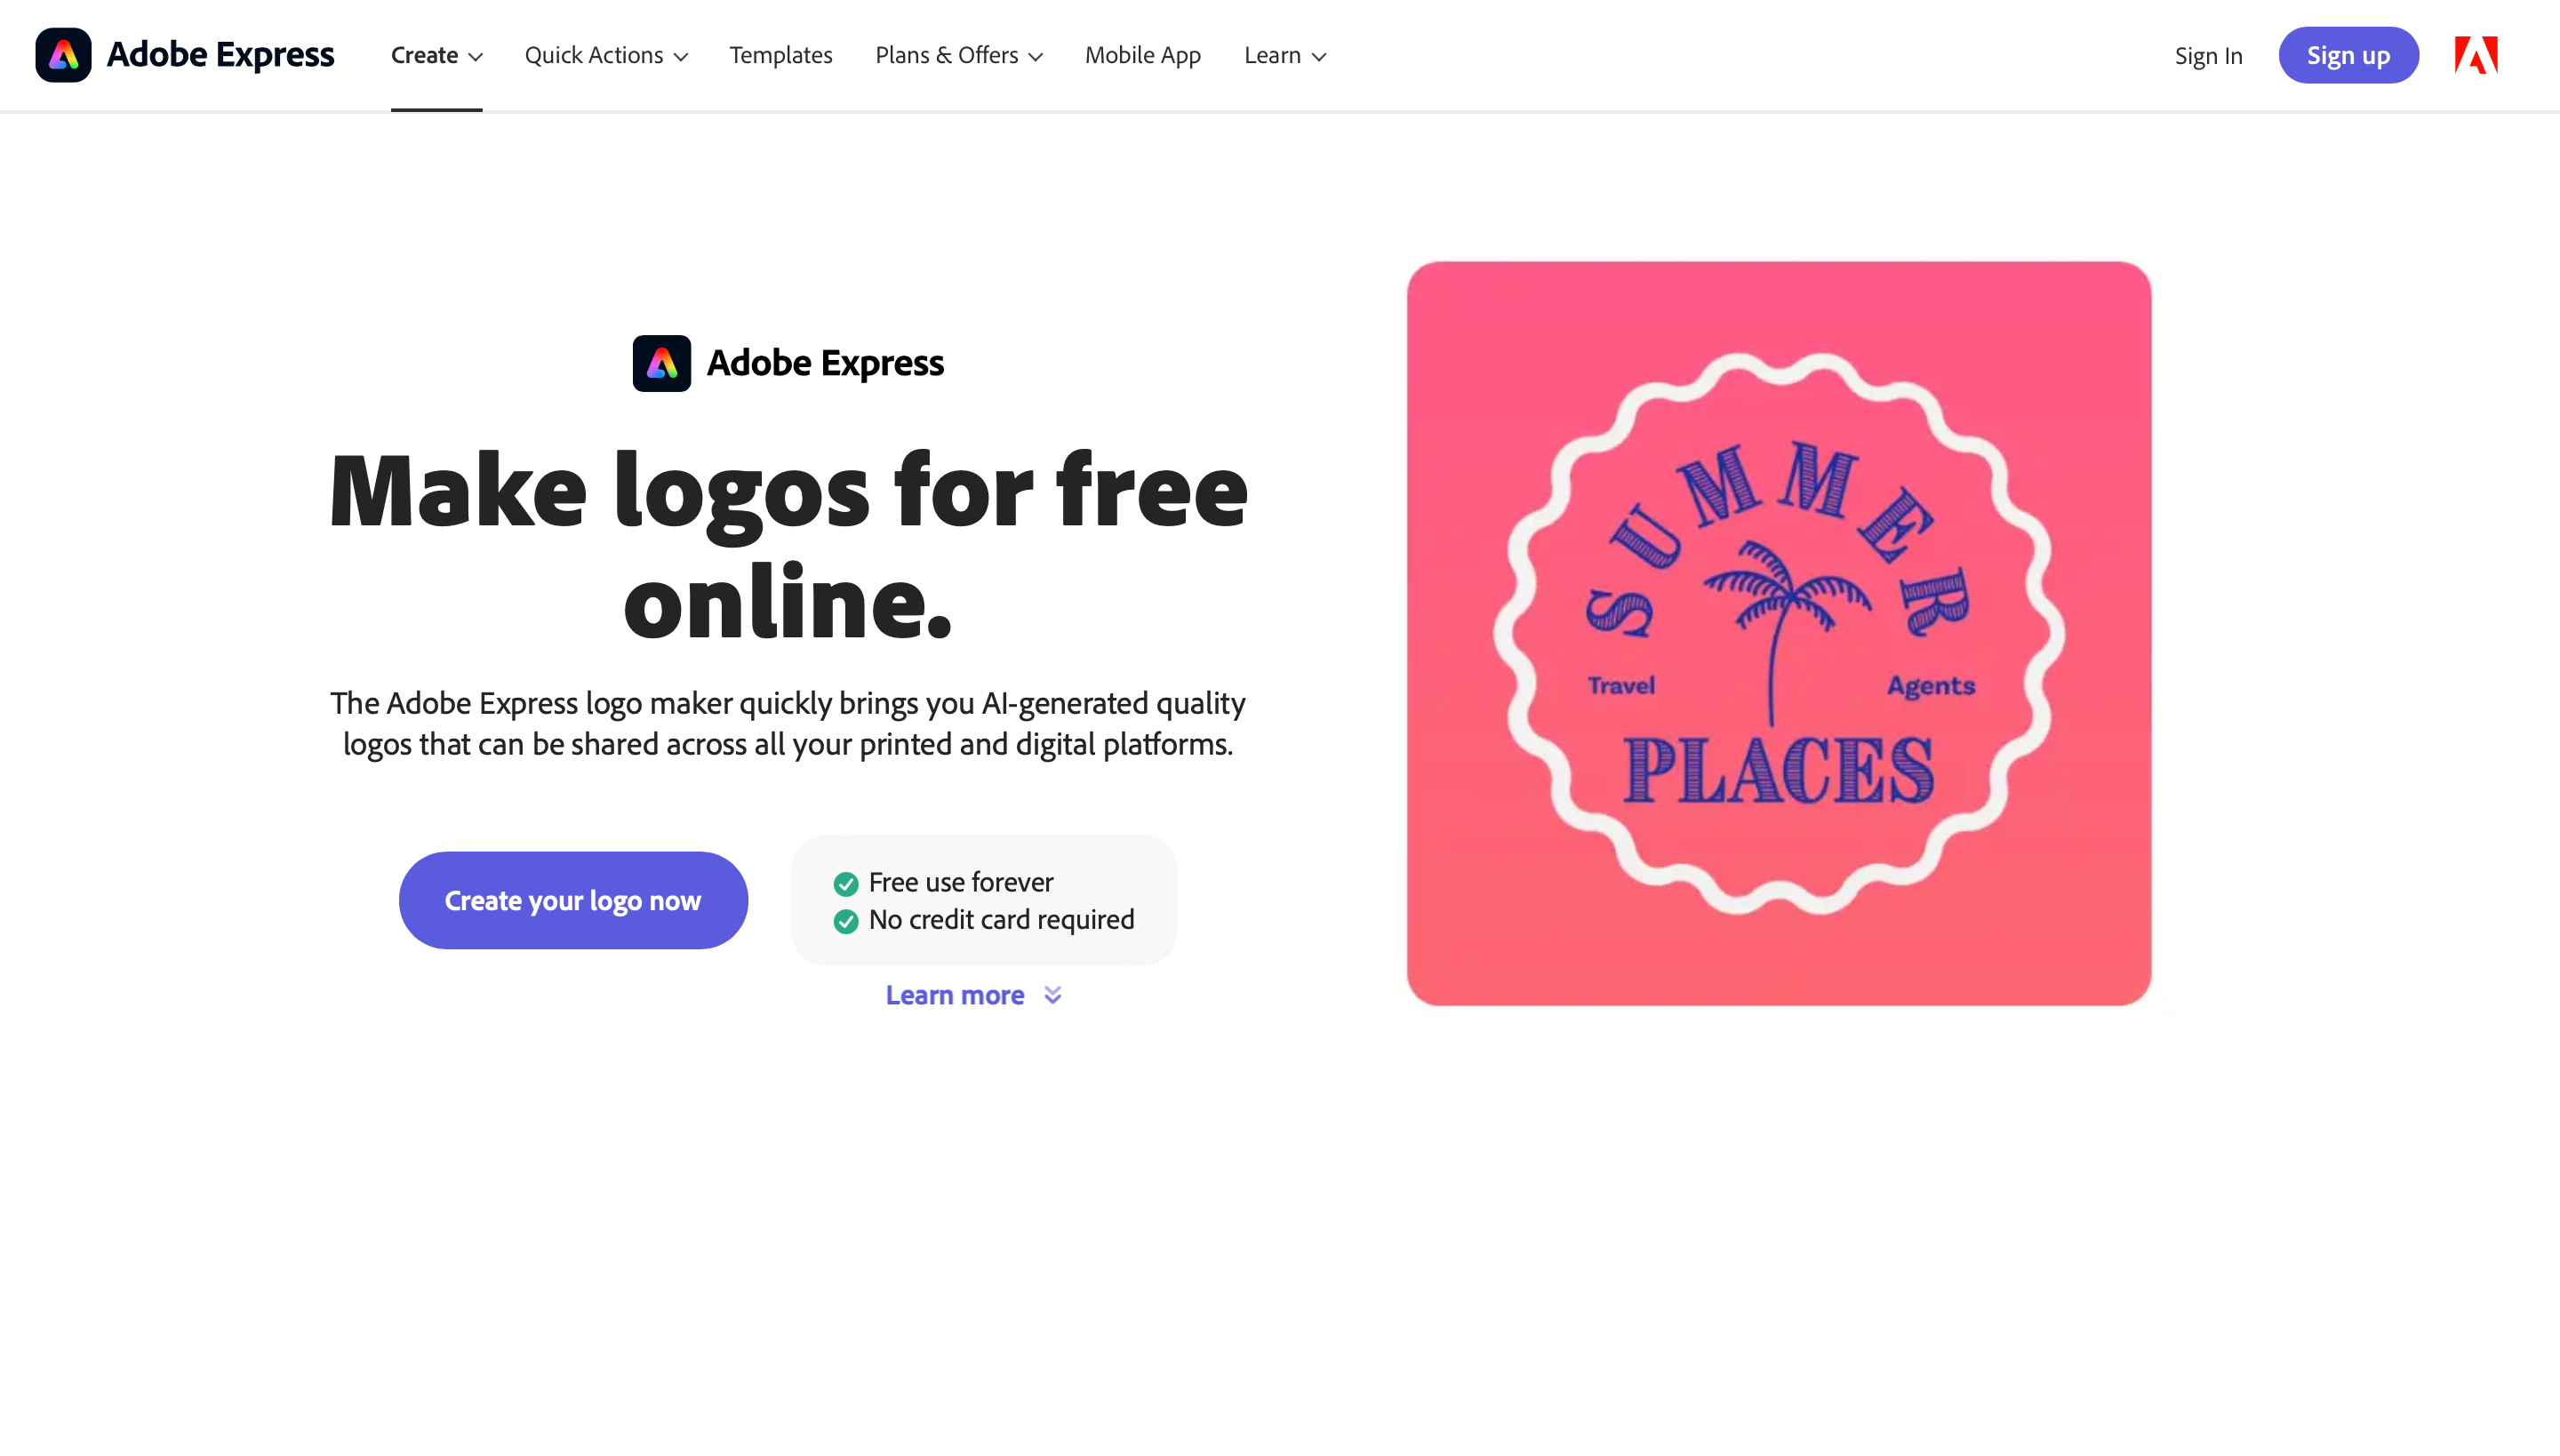Click the Create your logo now button

pos(573,900)
